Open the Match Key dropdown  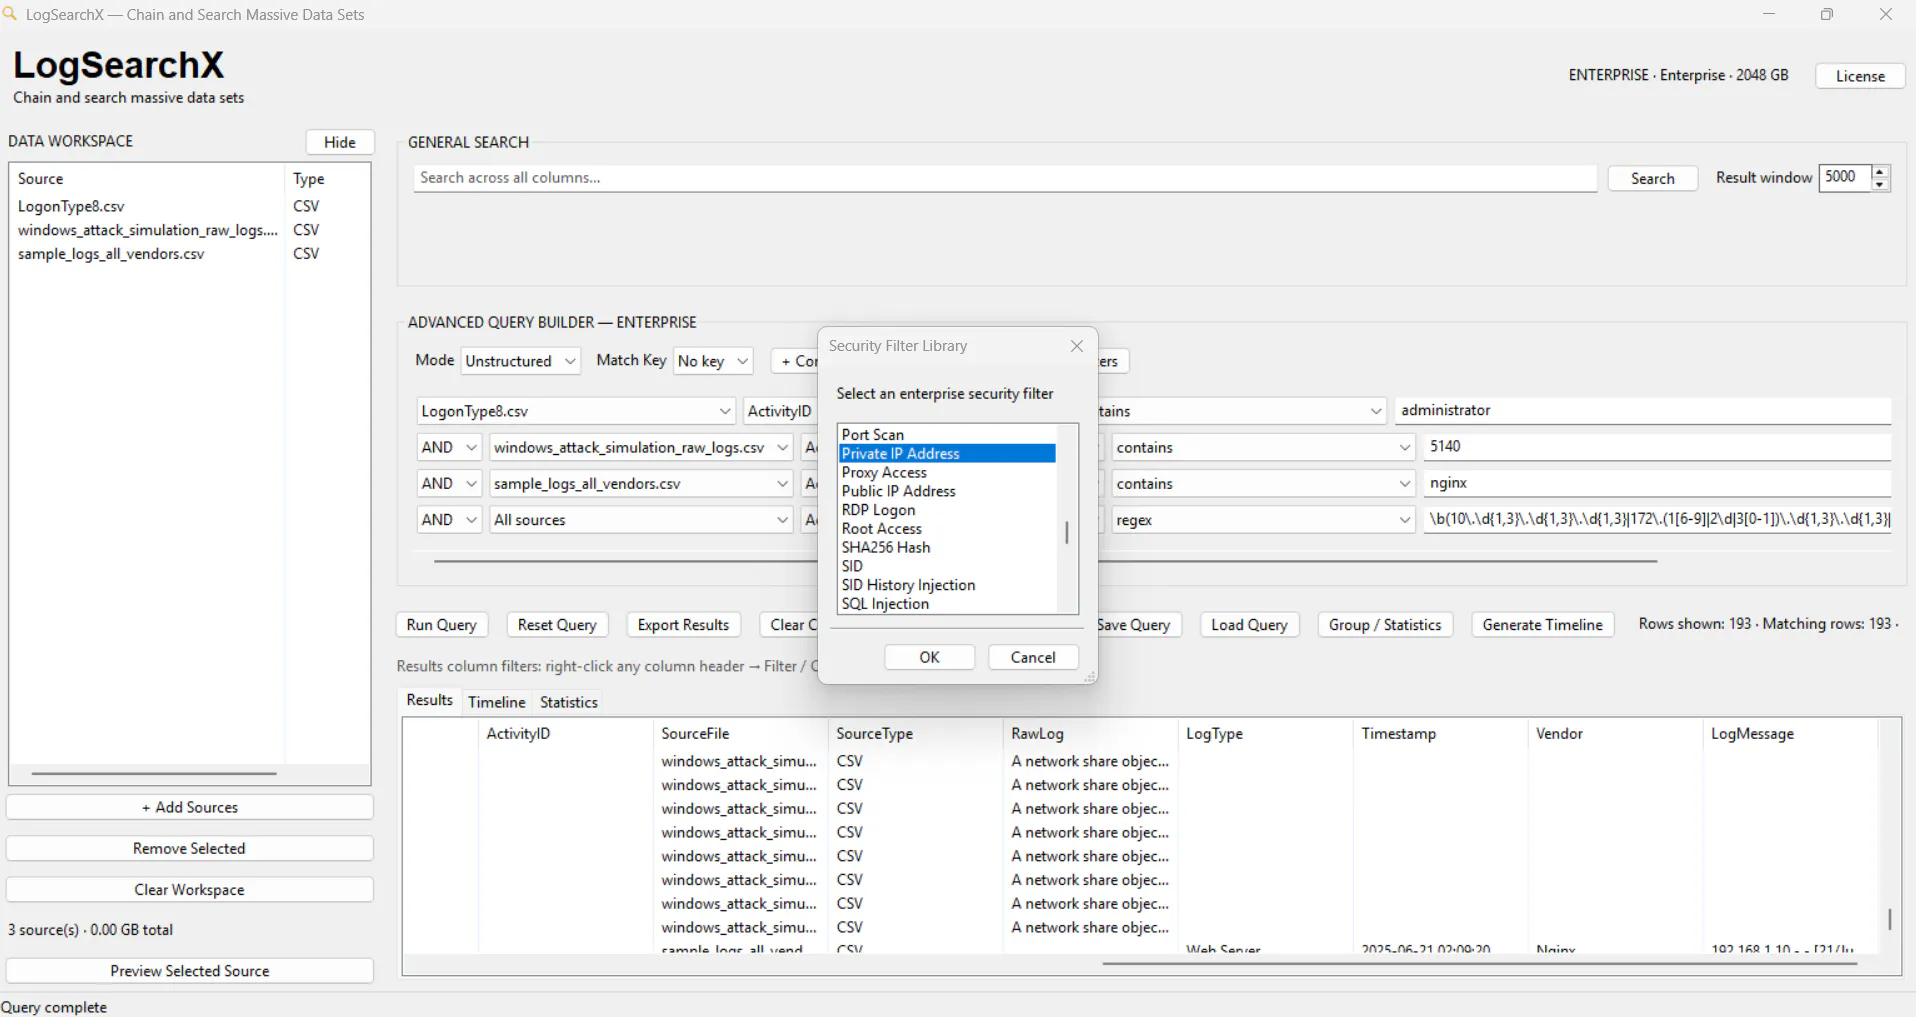pyautogui.click(x=713, y=361)
